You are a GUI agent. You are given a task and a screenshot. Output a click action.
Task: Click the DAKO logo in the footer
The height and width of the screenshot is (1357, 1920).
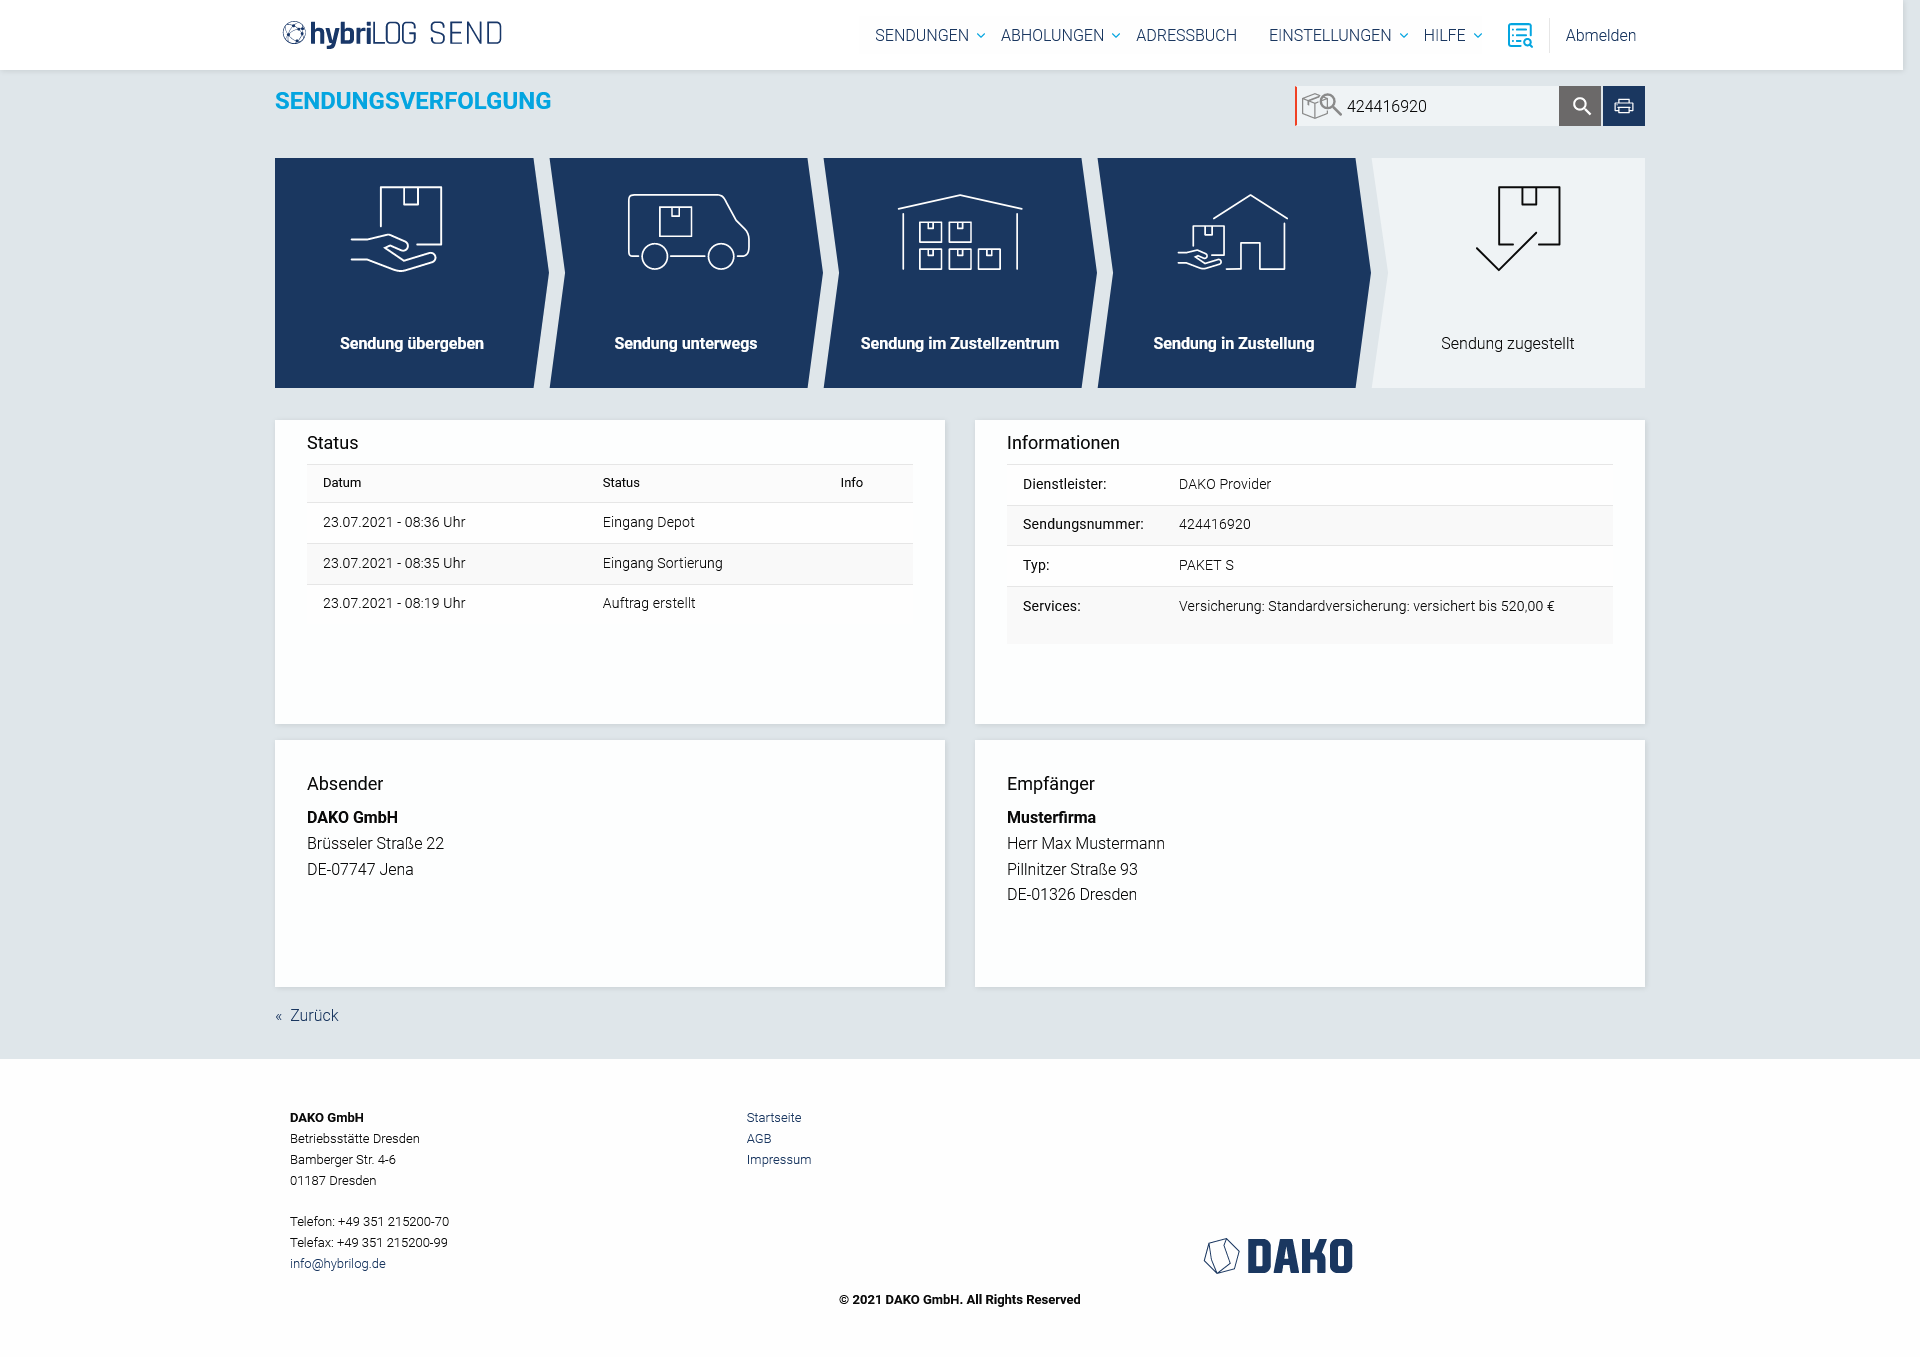1278,1256
